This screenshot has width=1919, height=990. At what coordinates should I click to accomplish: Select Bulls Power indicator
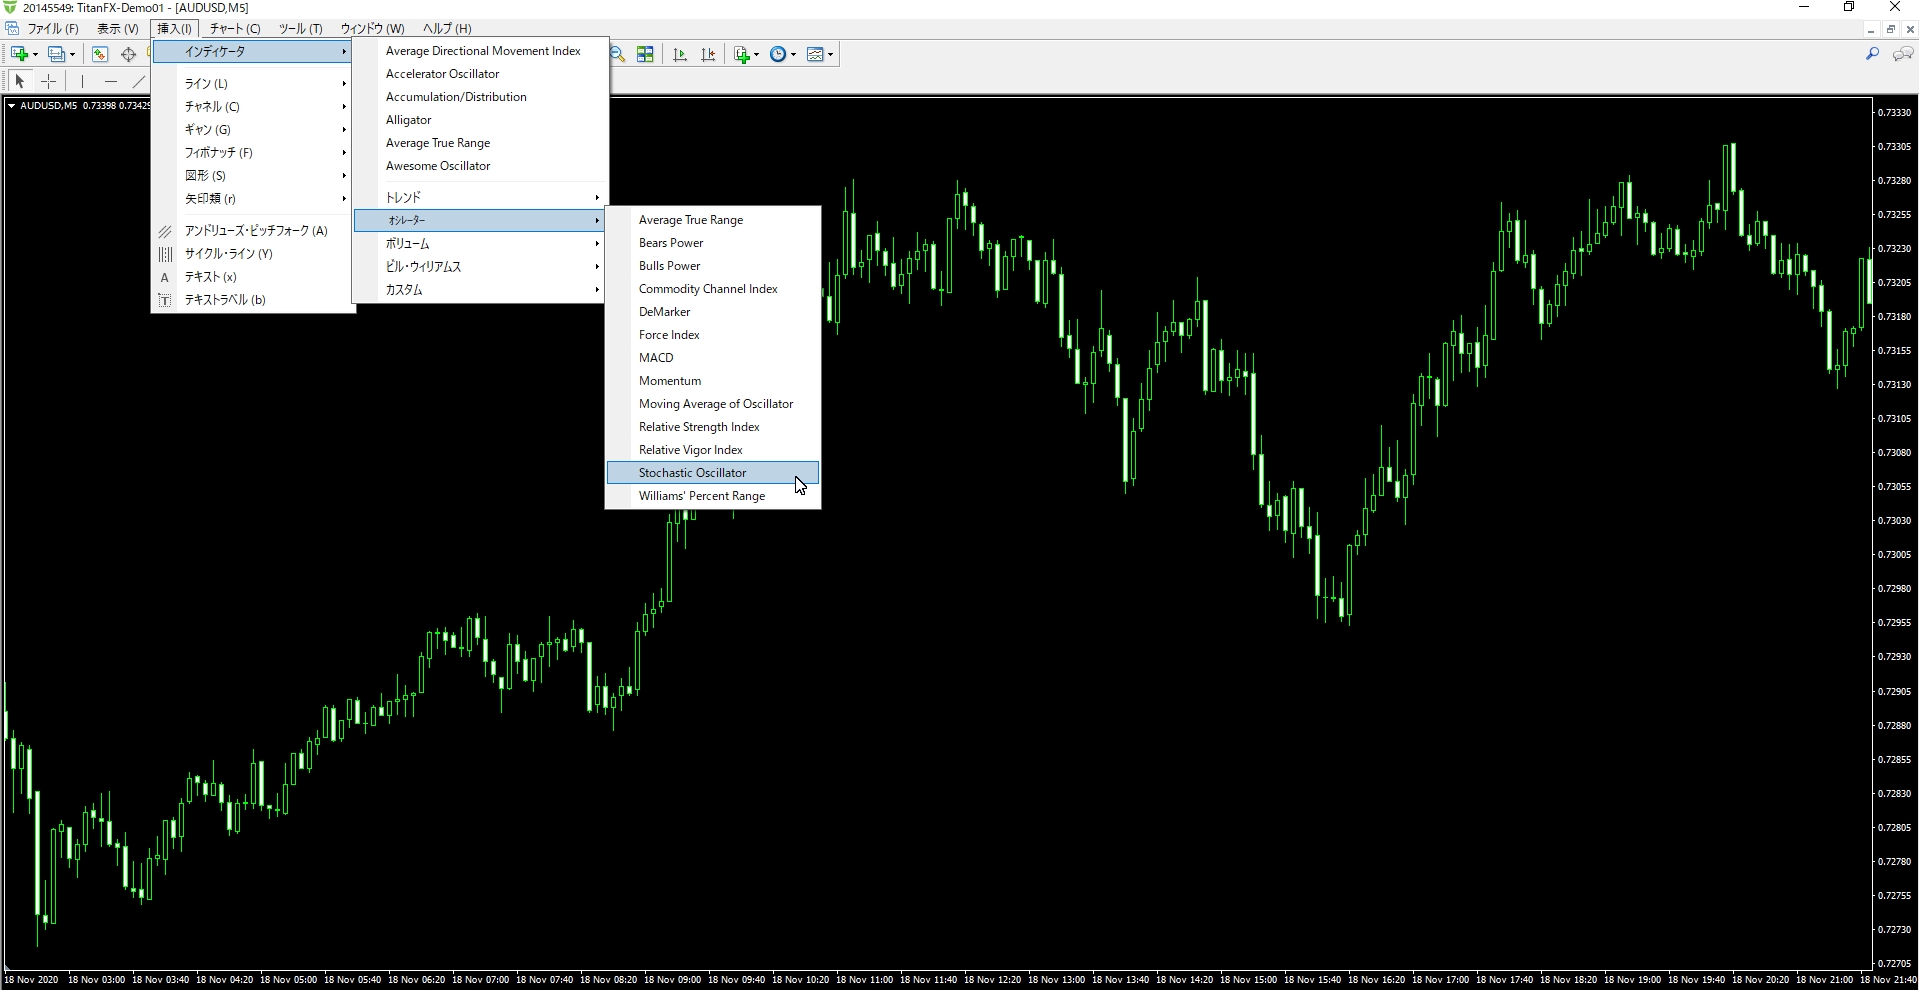(x=713, y=266)
